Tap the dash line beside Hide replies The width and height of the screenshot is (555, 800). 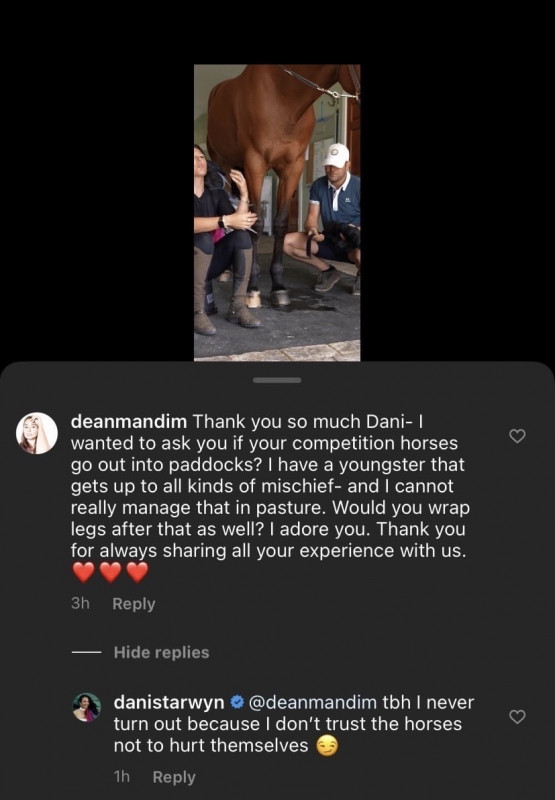(86, 653)
